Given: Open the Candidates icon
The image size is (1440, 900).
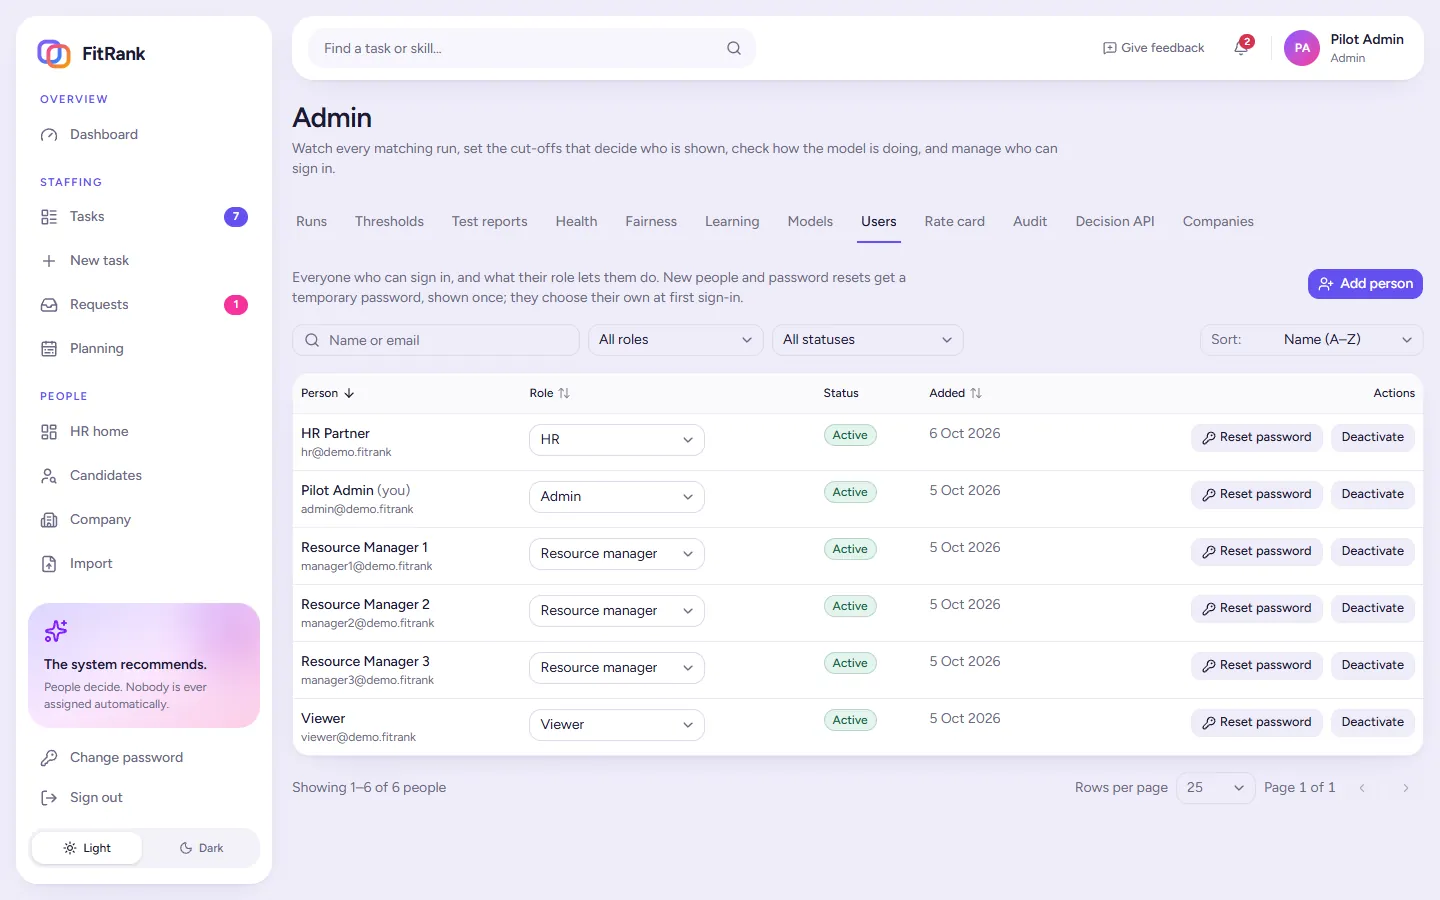Looking at the screenshot, I should (x=49, y=476).
